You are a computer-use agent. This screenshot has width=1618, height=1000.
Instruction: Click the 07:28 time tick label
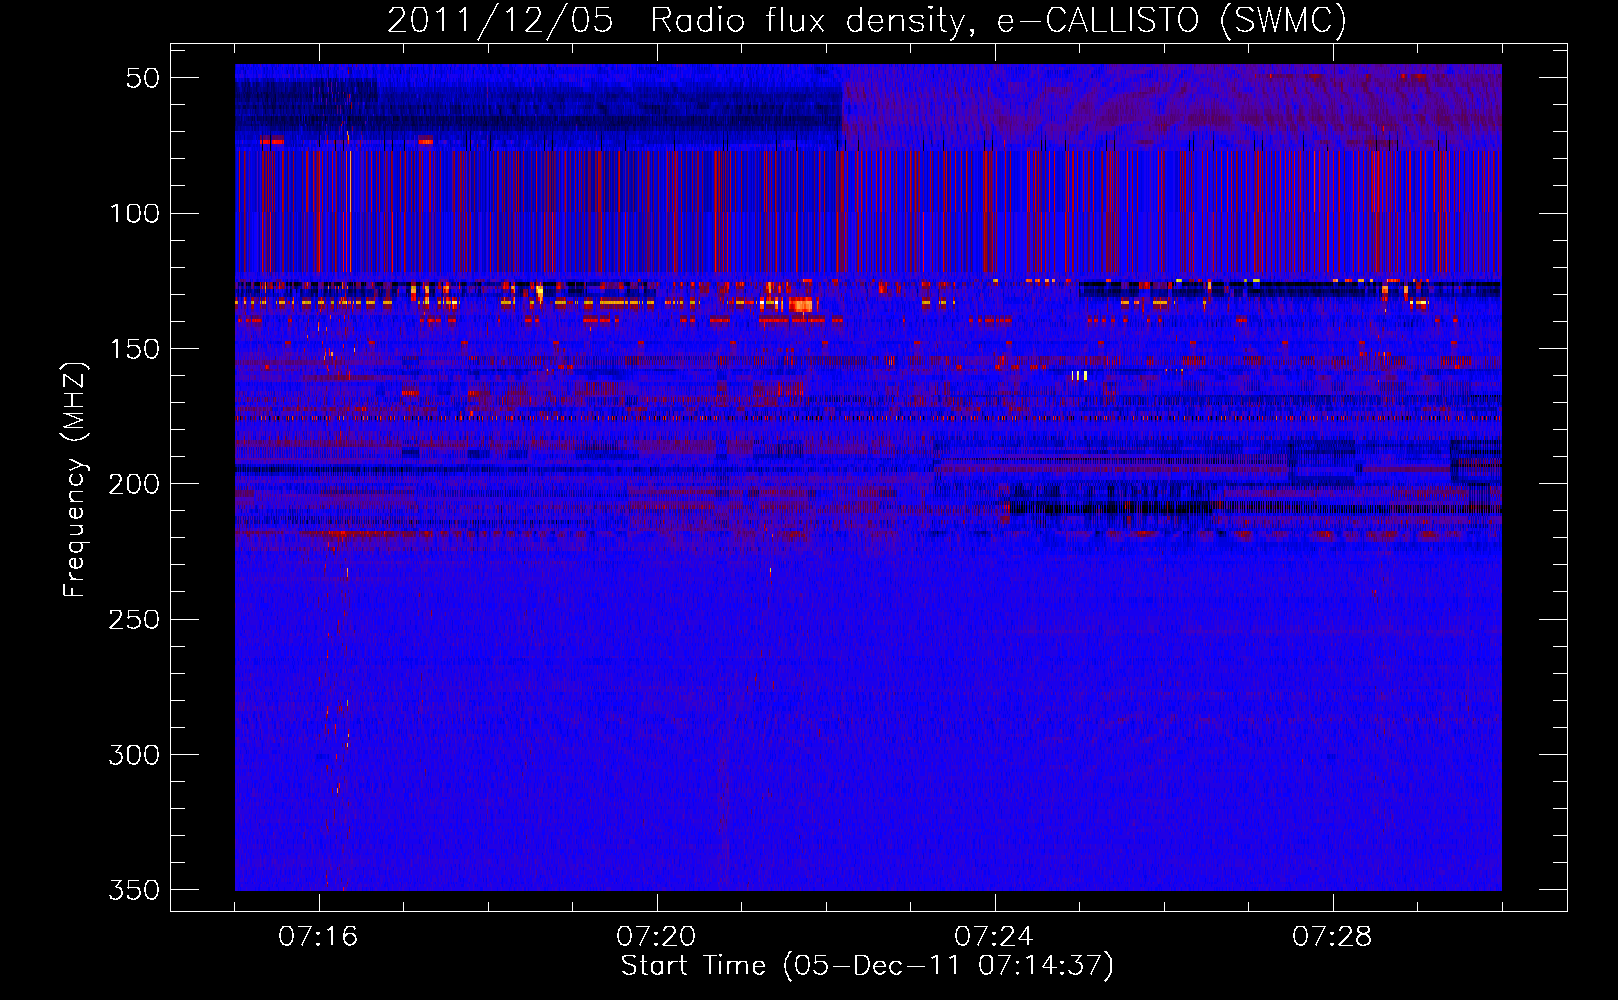[1333, 936]
